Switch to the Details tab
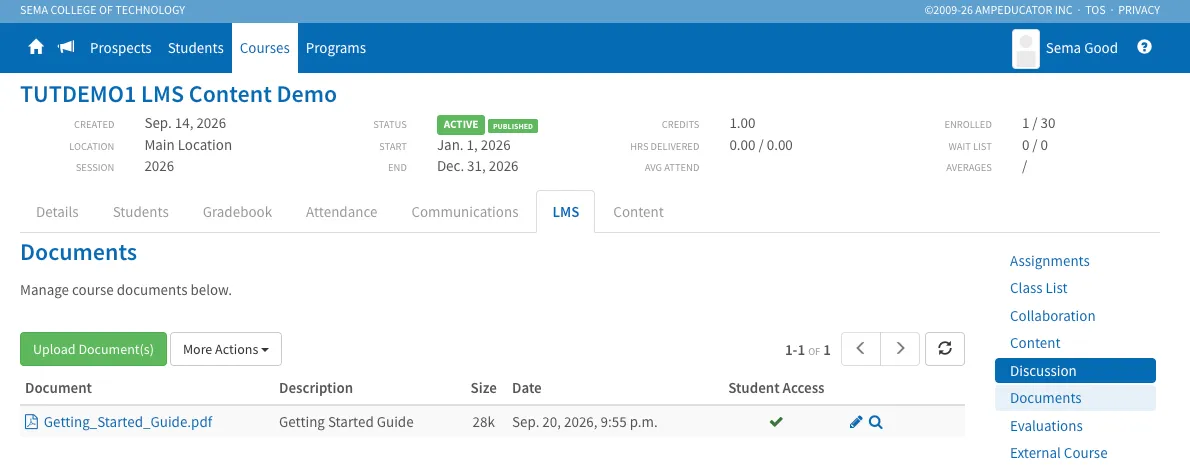The image size is (1190, 468). click(x=57, y=212)
